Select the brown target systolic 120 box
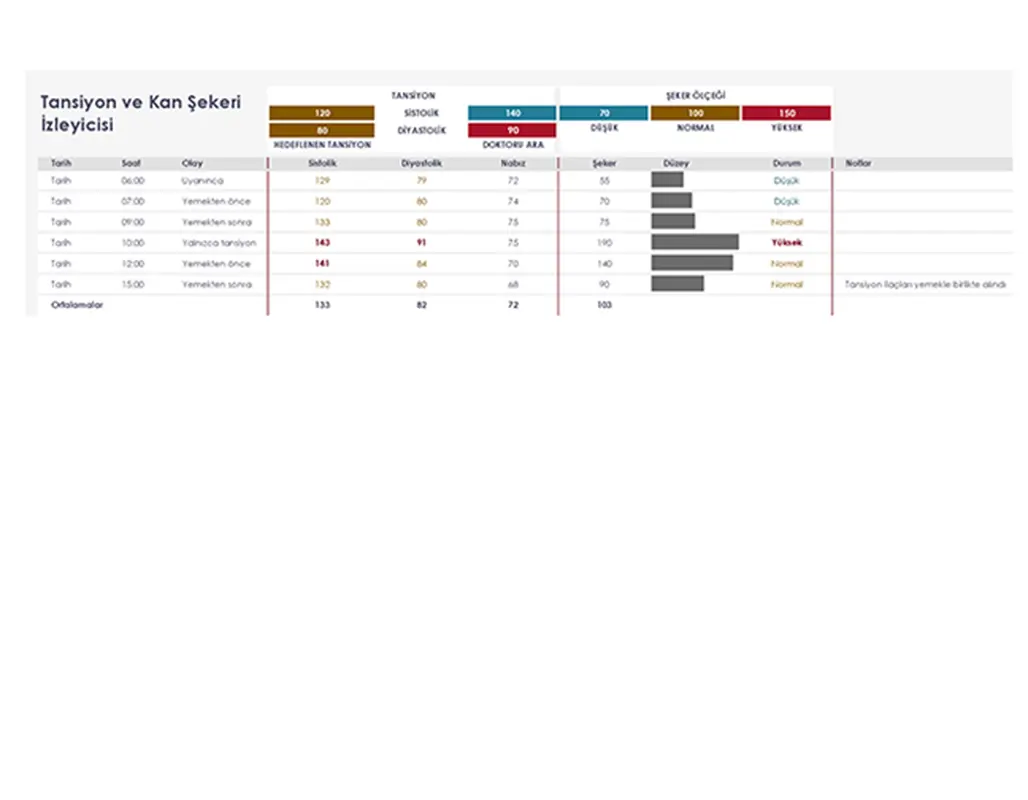The width and height of the screenshot is (1028, 800). 321,113
